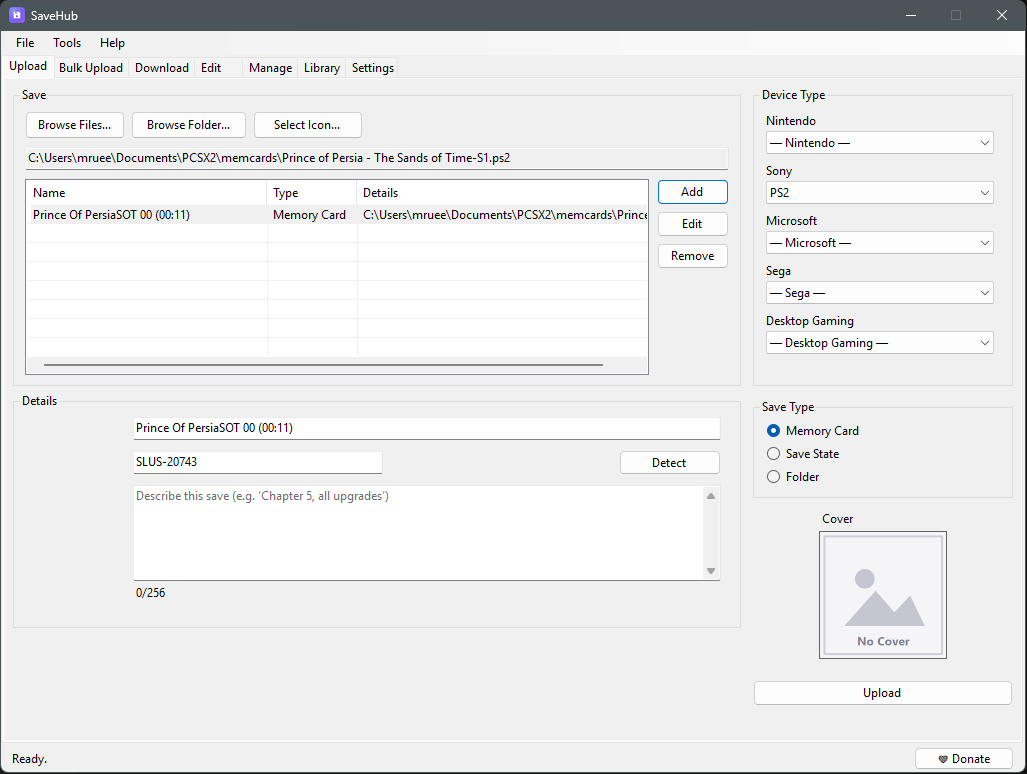Expand the Sega device dropdown
The height and width of the screenshot is (774, 1027).
pos(879,293)
